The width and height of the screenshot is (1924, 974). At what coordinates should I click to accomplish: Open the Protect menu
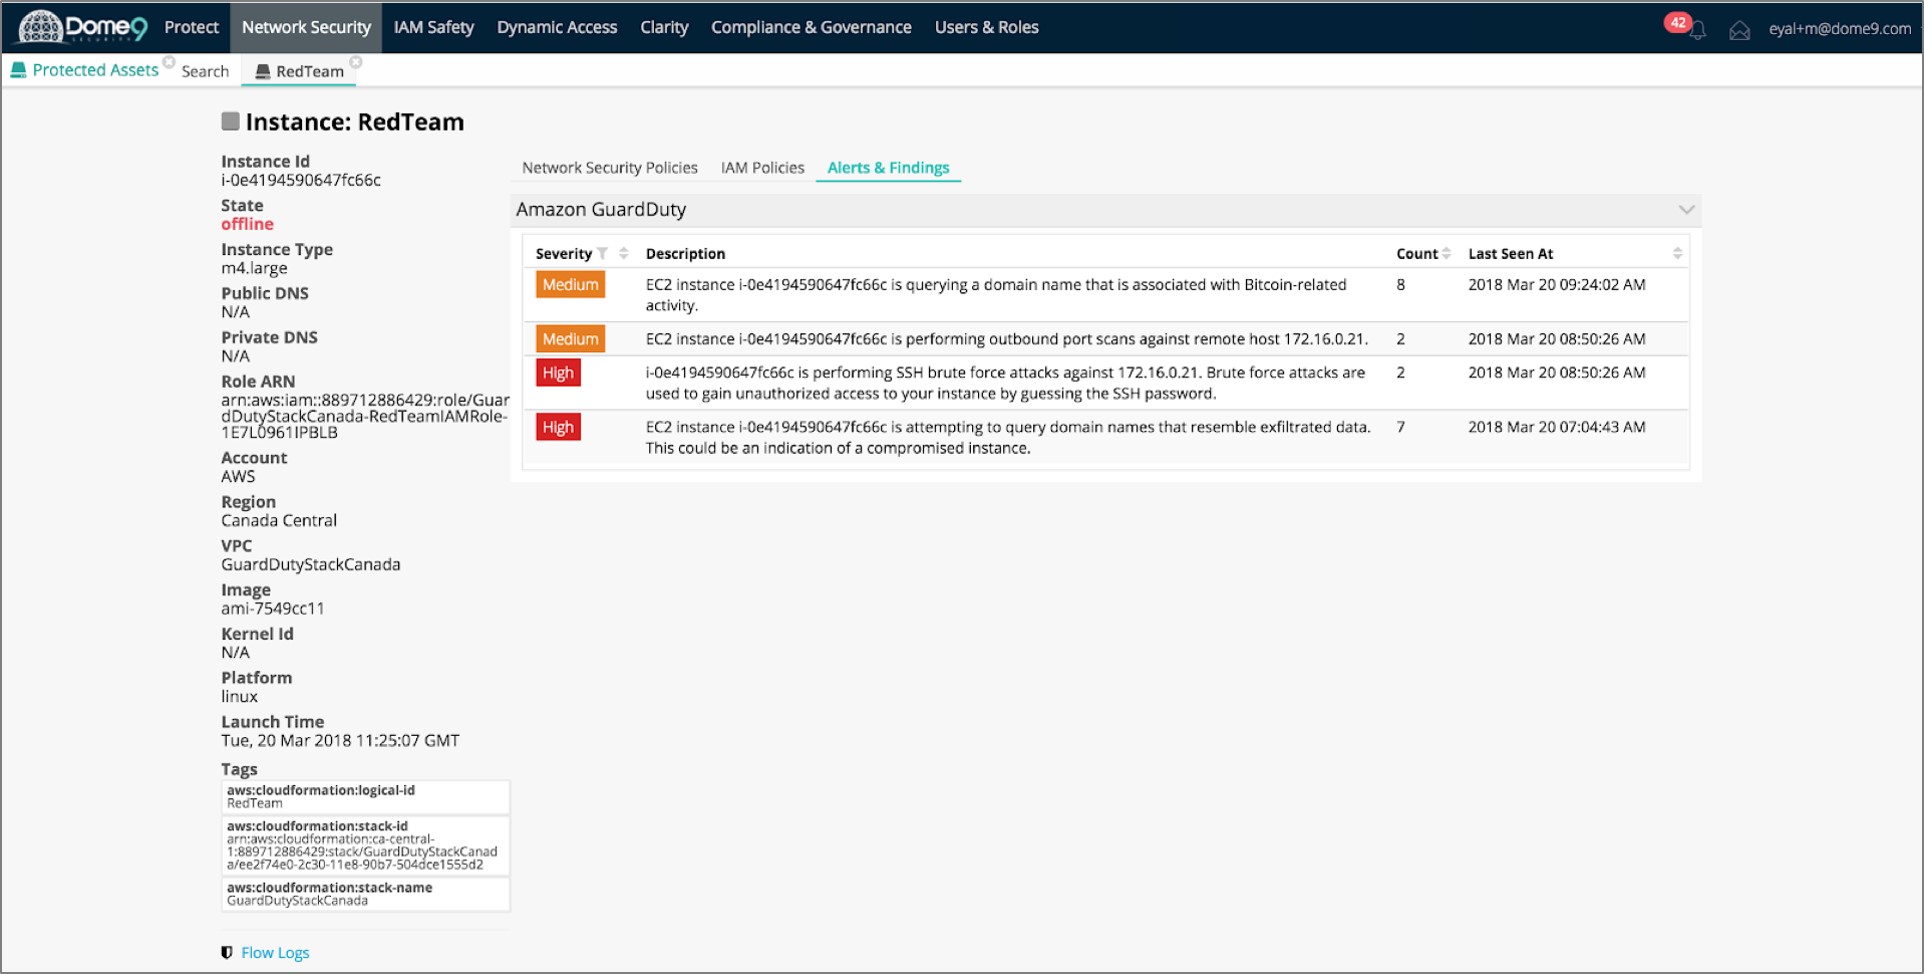coord(191,27)
